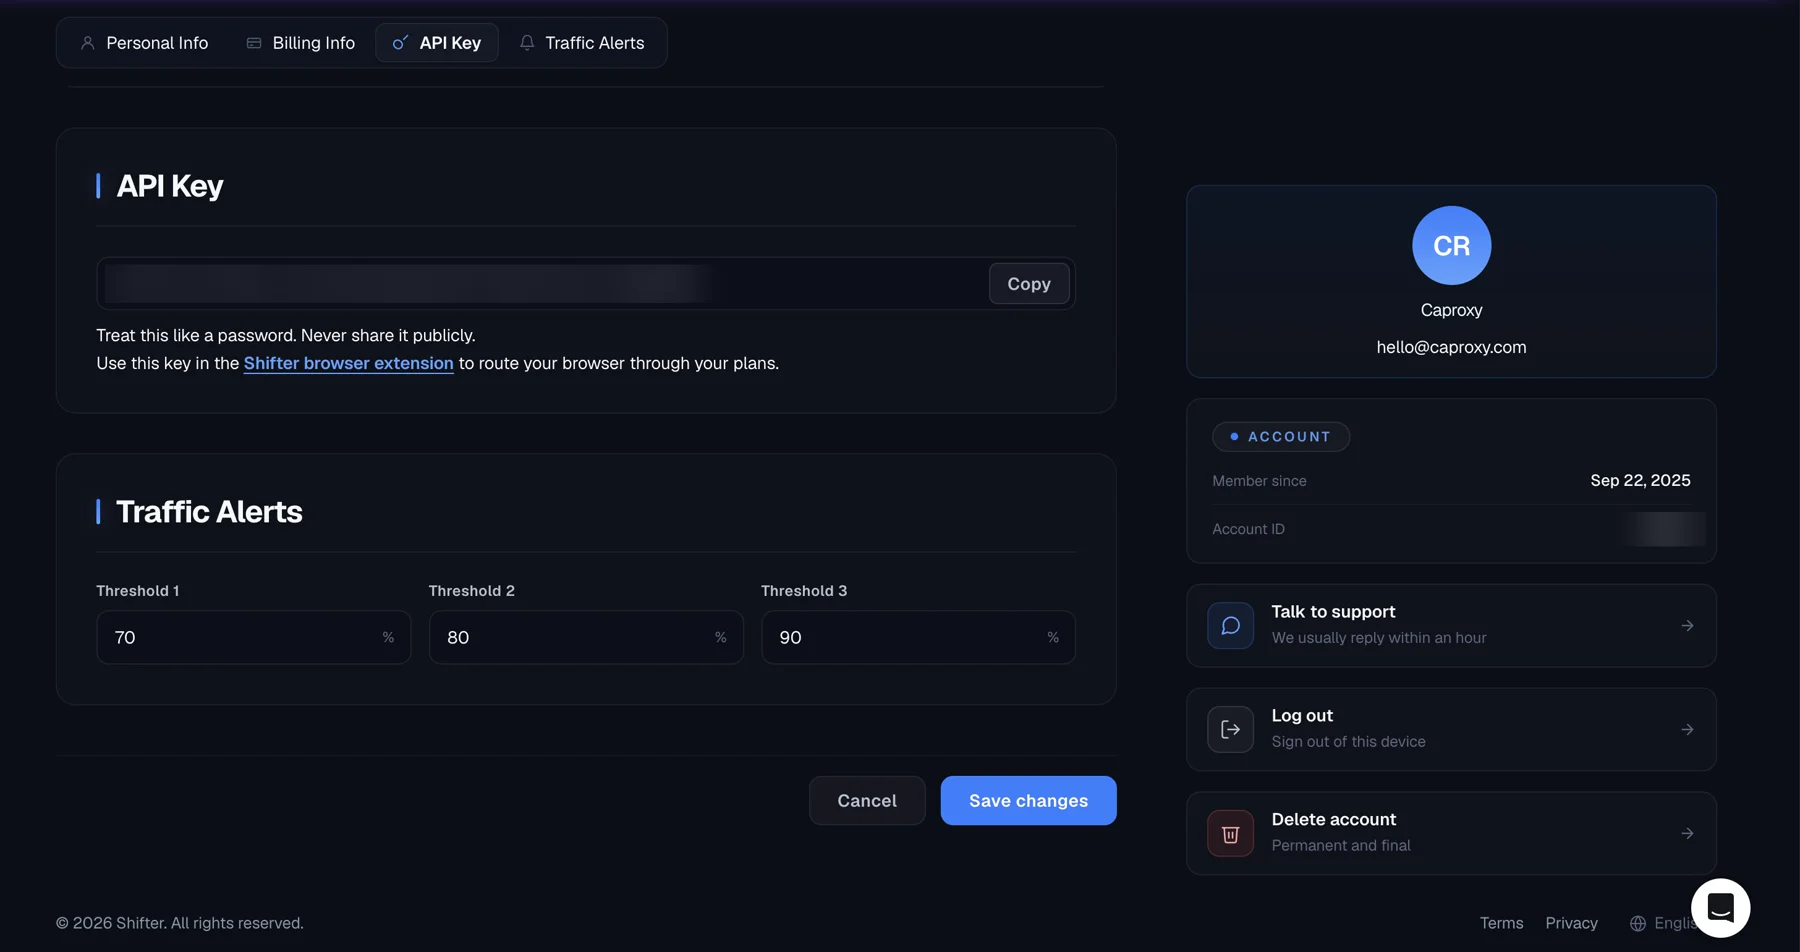Viewport: 1800px width, 952px height.
Task: Switch to the Billing Info tab
Action: click(300, 43)
